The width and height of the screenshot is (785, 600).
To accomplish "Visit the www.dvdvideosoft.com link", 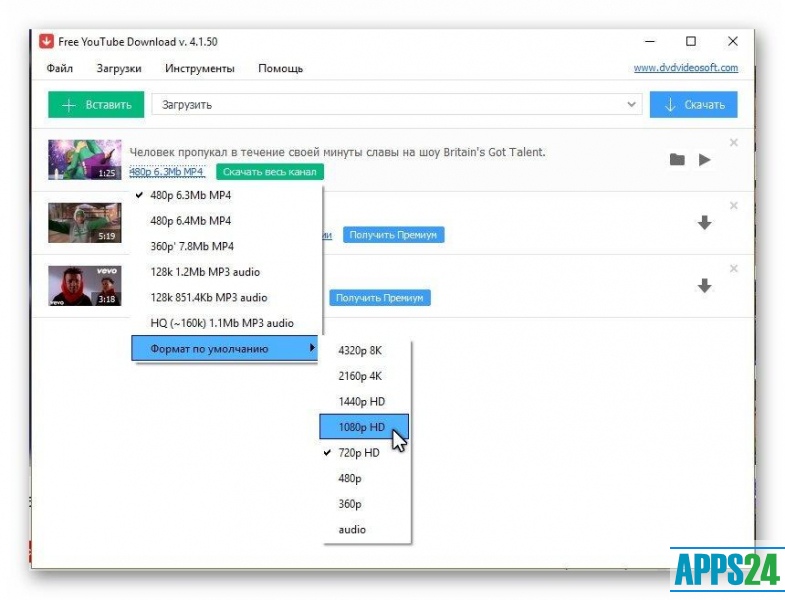I will pyautogui.click(x=685, y=68).
